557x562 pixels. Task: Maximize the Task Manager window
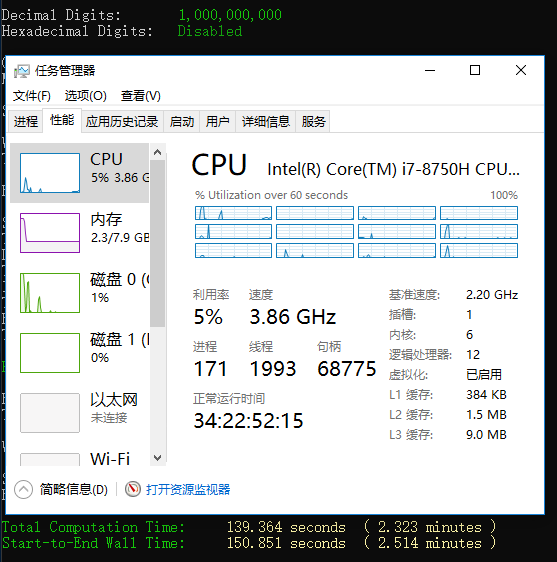point(475,70)
